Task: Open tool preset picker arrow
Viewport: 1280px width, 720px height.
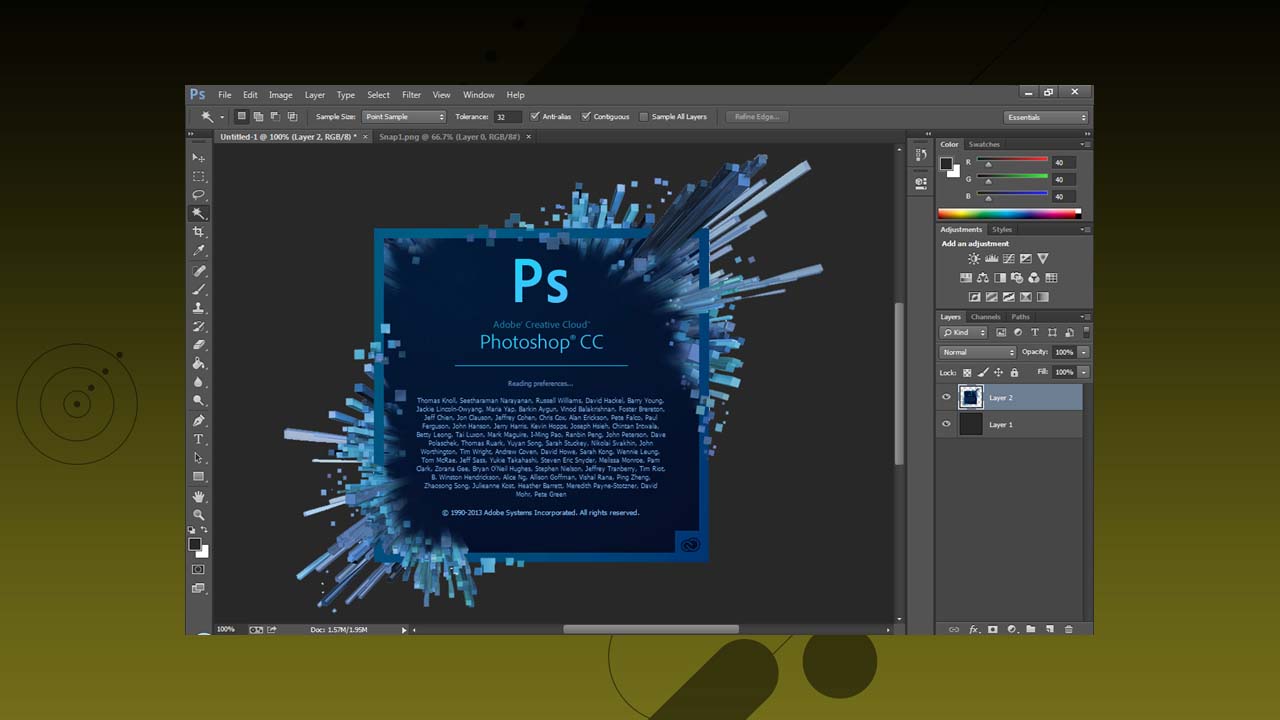Action: pos(221,117)
